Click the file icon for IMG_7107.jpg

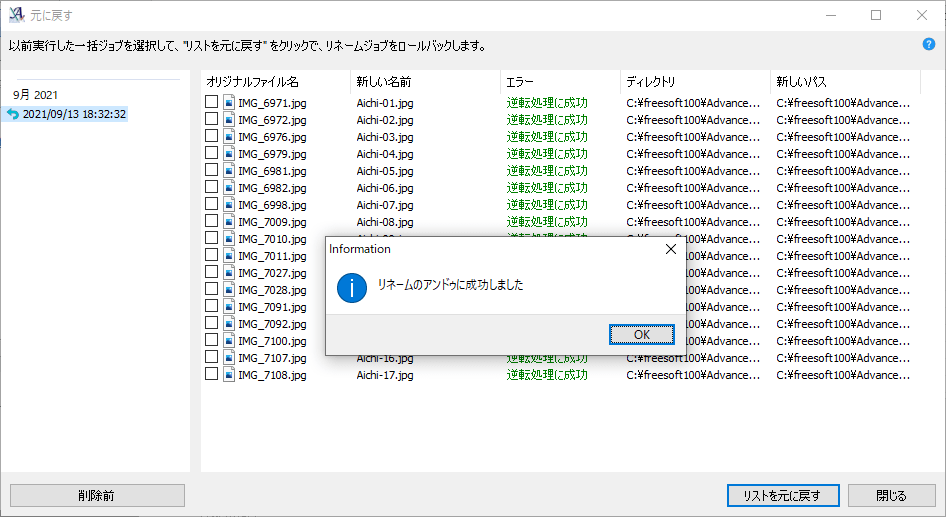click(229, 358)
